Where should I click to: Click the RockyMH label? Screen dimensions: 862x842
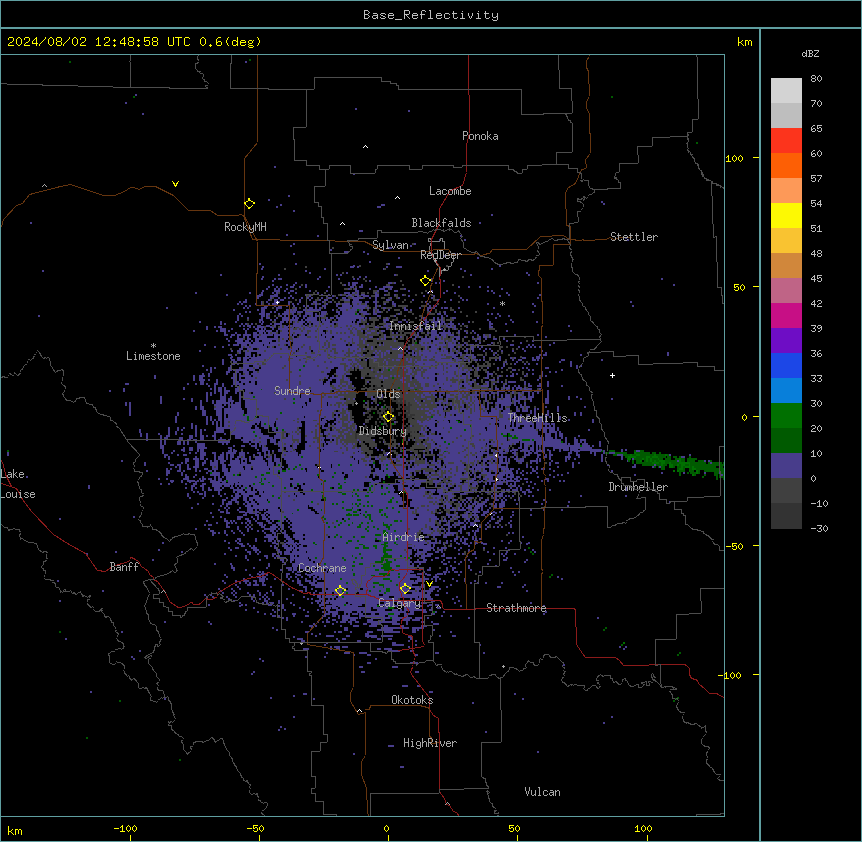245,227
